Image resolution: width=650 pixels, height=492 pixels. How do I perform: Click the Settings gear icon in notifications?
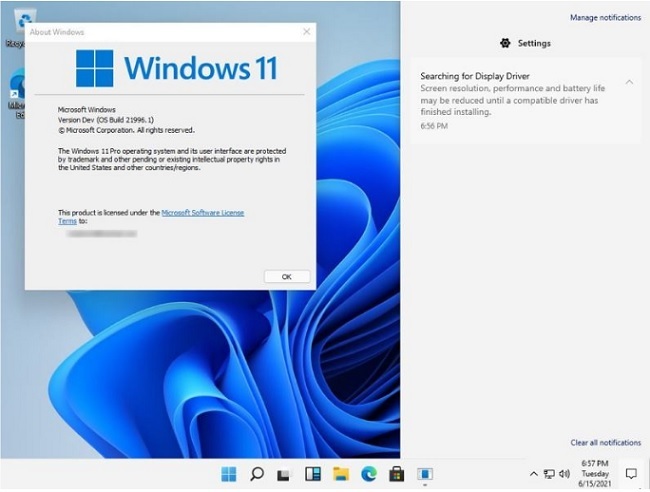pyautogui.click(x=505, y=43)
